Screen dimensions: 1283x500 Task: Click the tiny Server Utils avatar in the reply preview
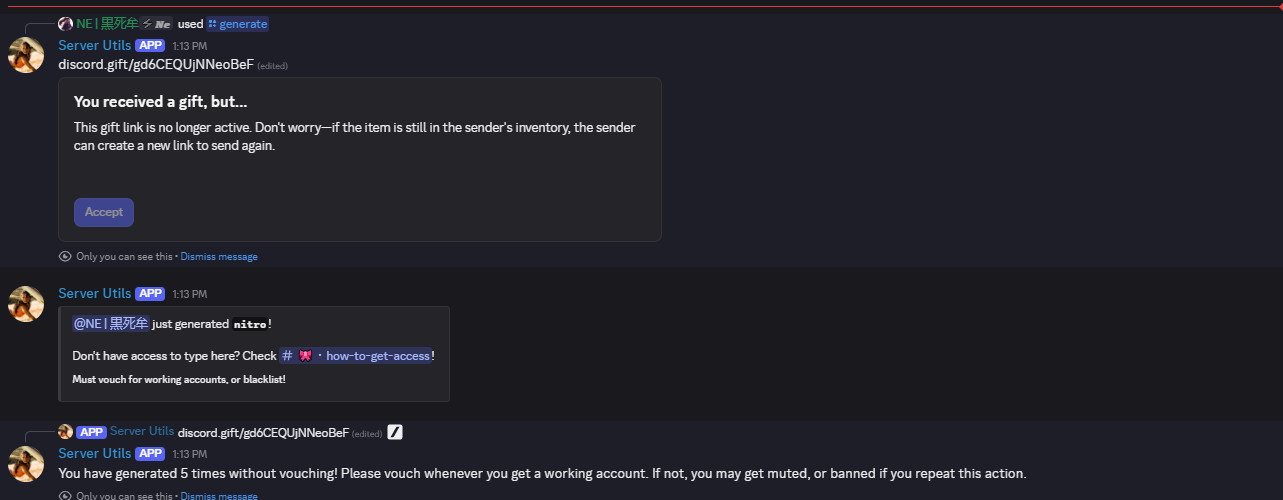pos(66,431)
